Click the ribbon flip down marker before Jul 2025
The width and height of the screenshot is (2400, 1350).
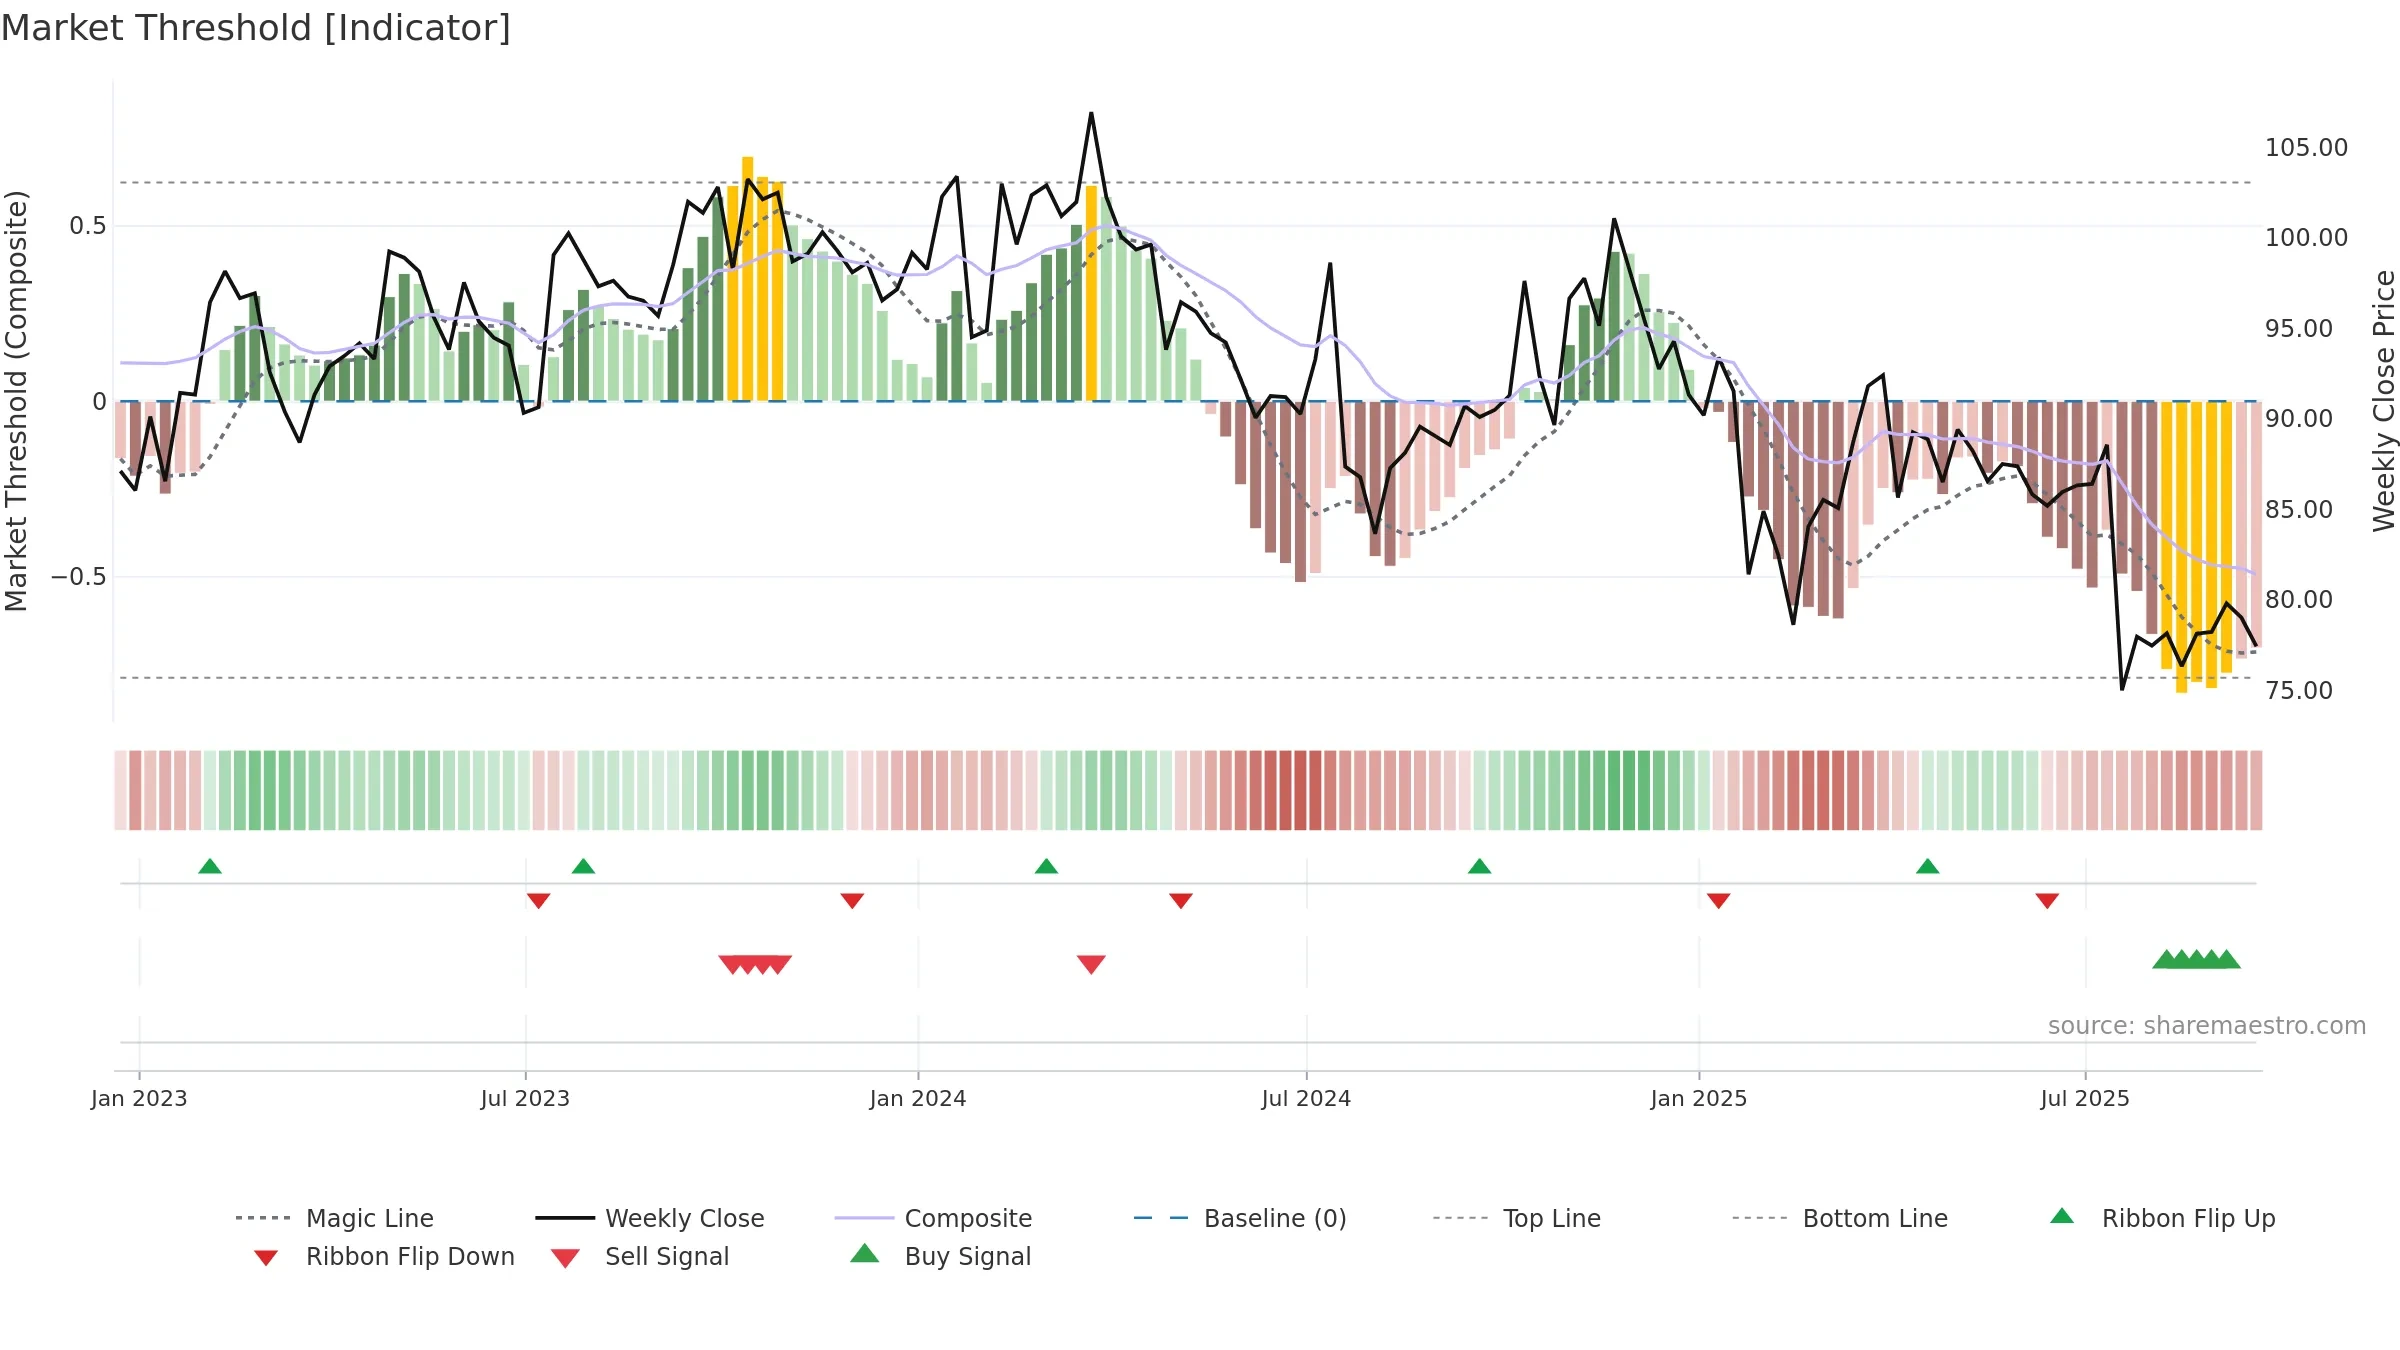[2047, 901]
